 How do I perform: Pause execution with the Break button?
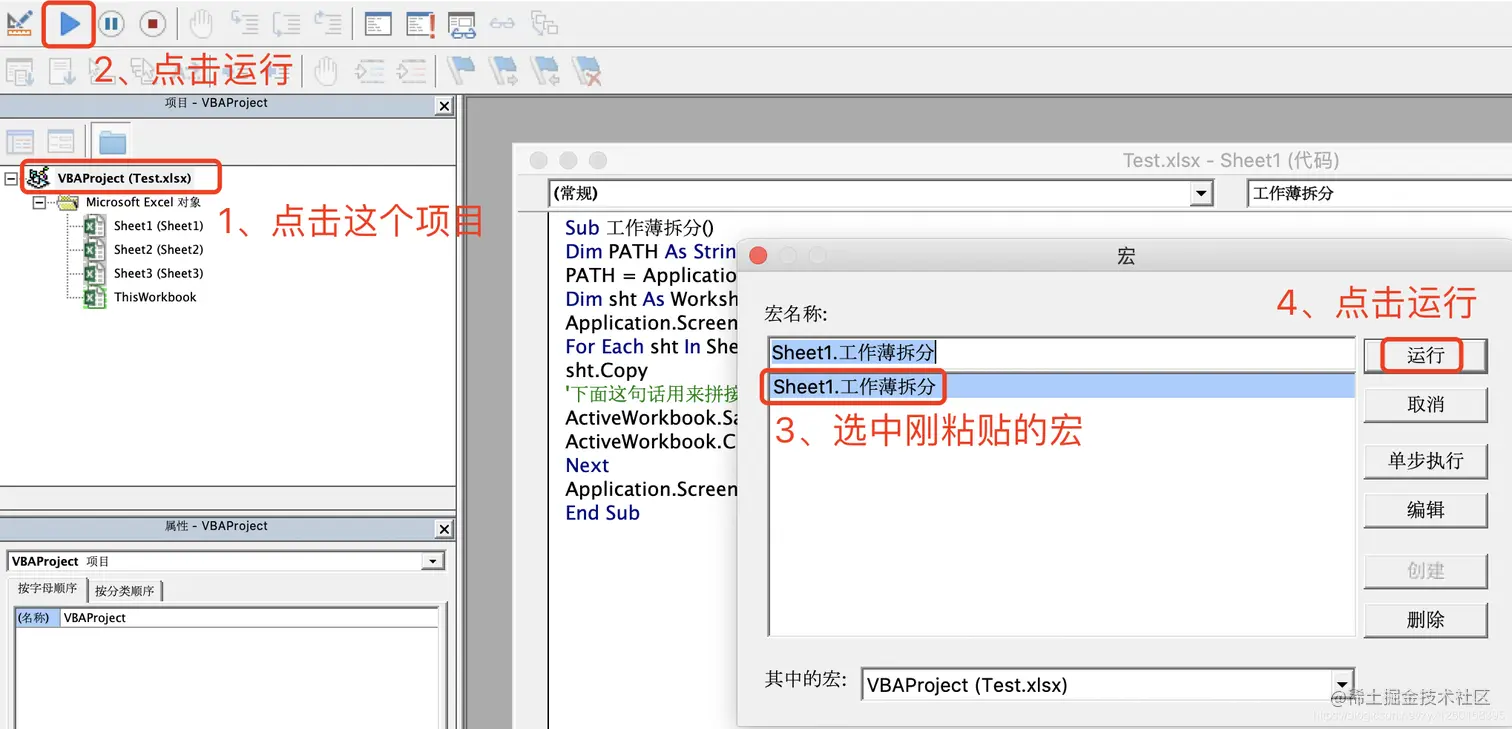point(111,23)
